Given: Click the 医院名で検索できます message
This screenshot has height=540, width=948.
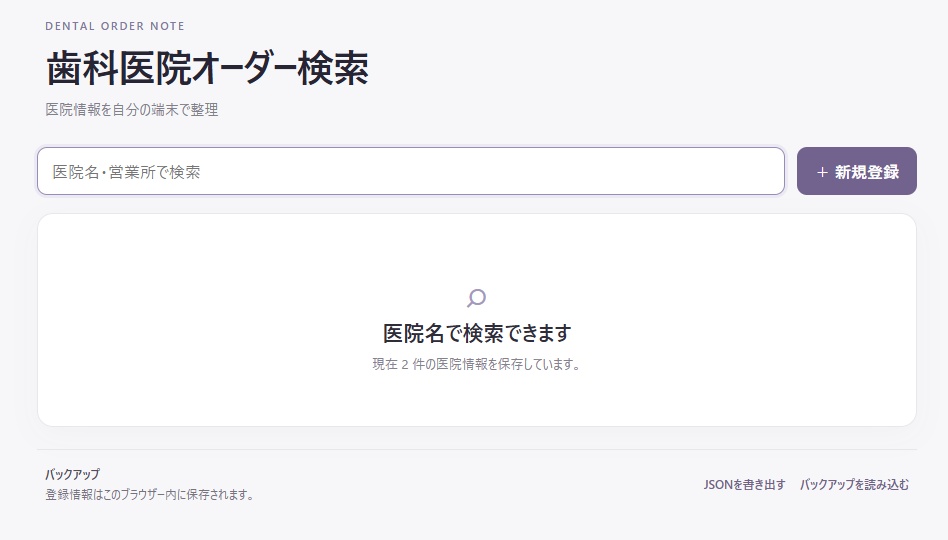Looking at the screenshot, I should coord(476,333).
